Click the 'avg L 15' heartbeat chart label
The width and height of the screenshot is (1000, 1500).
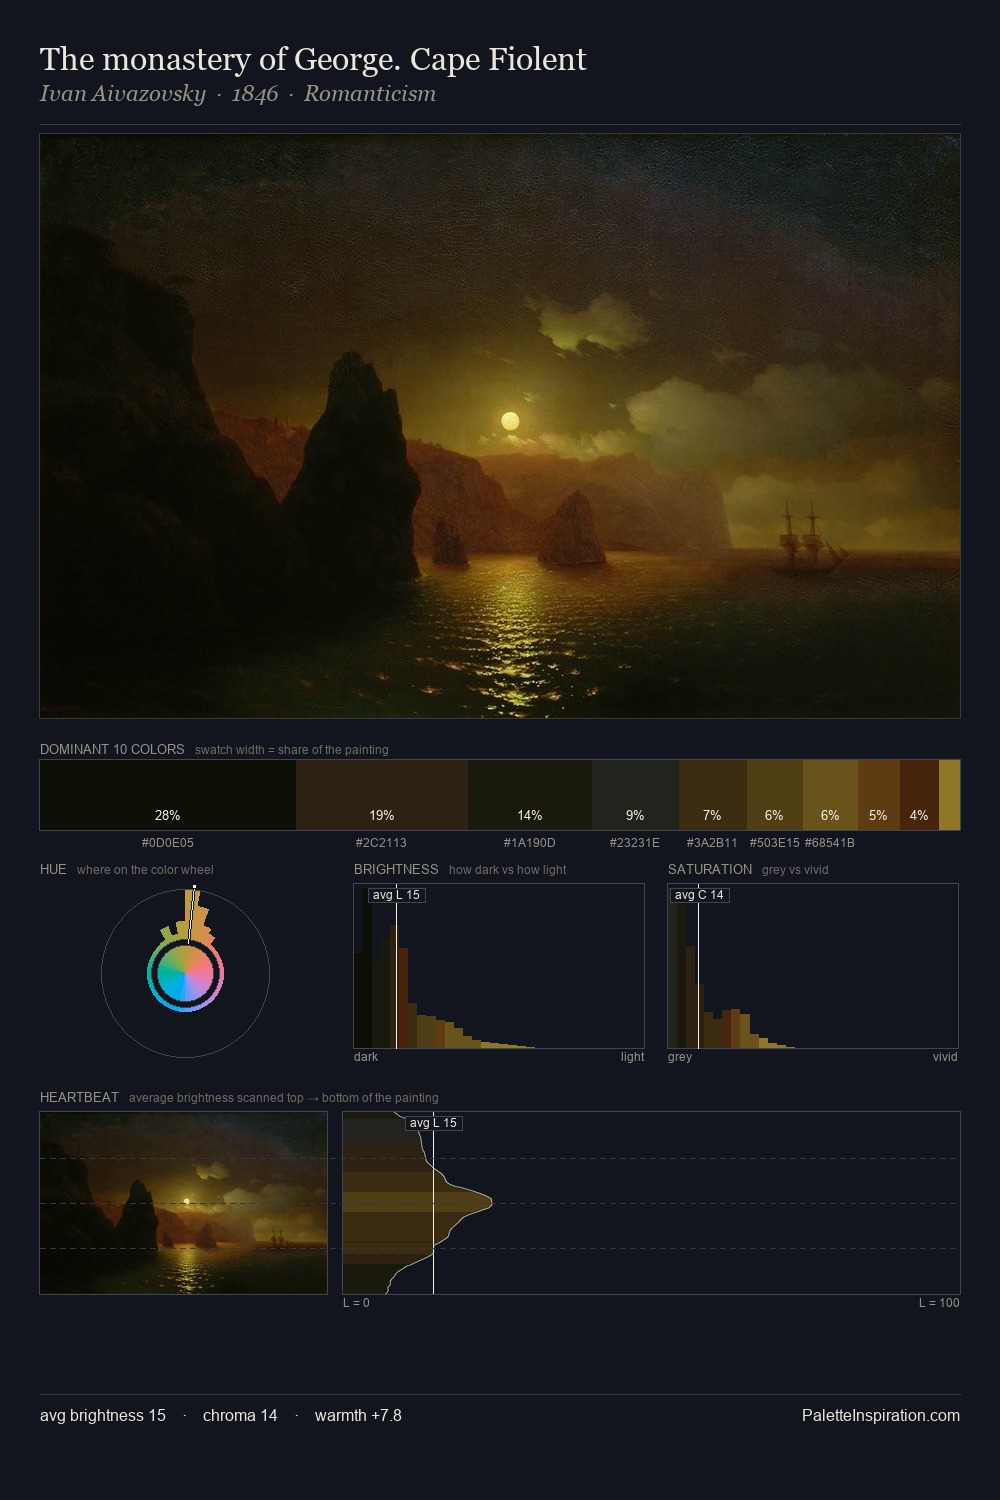coord(434,1123)
